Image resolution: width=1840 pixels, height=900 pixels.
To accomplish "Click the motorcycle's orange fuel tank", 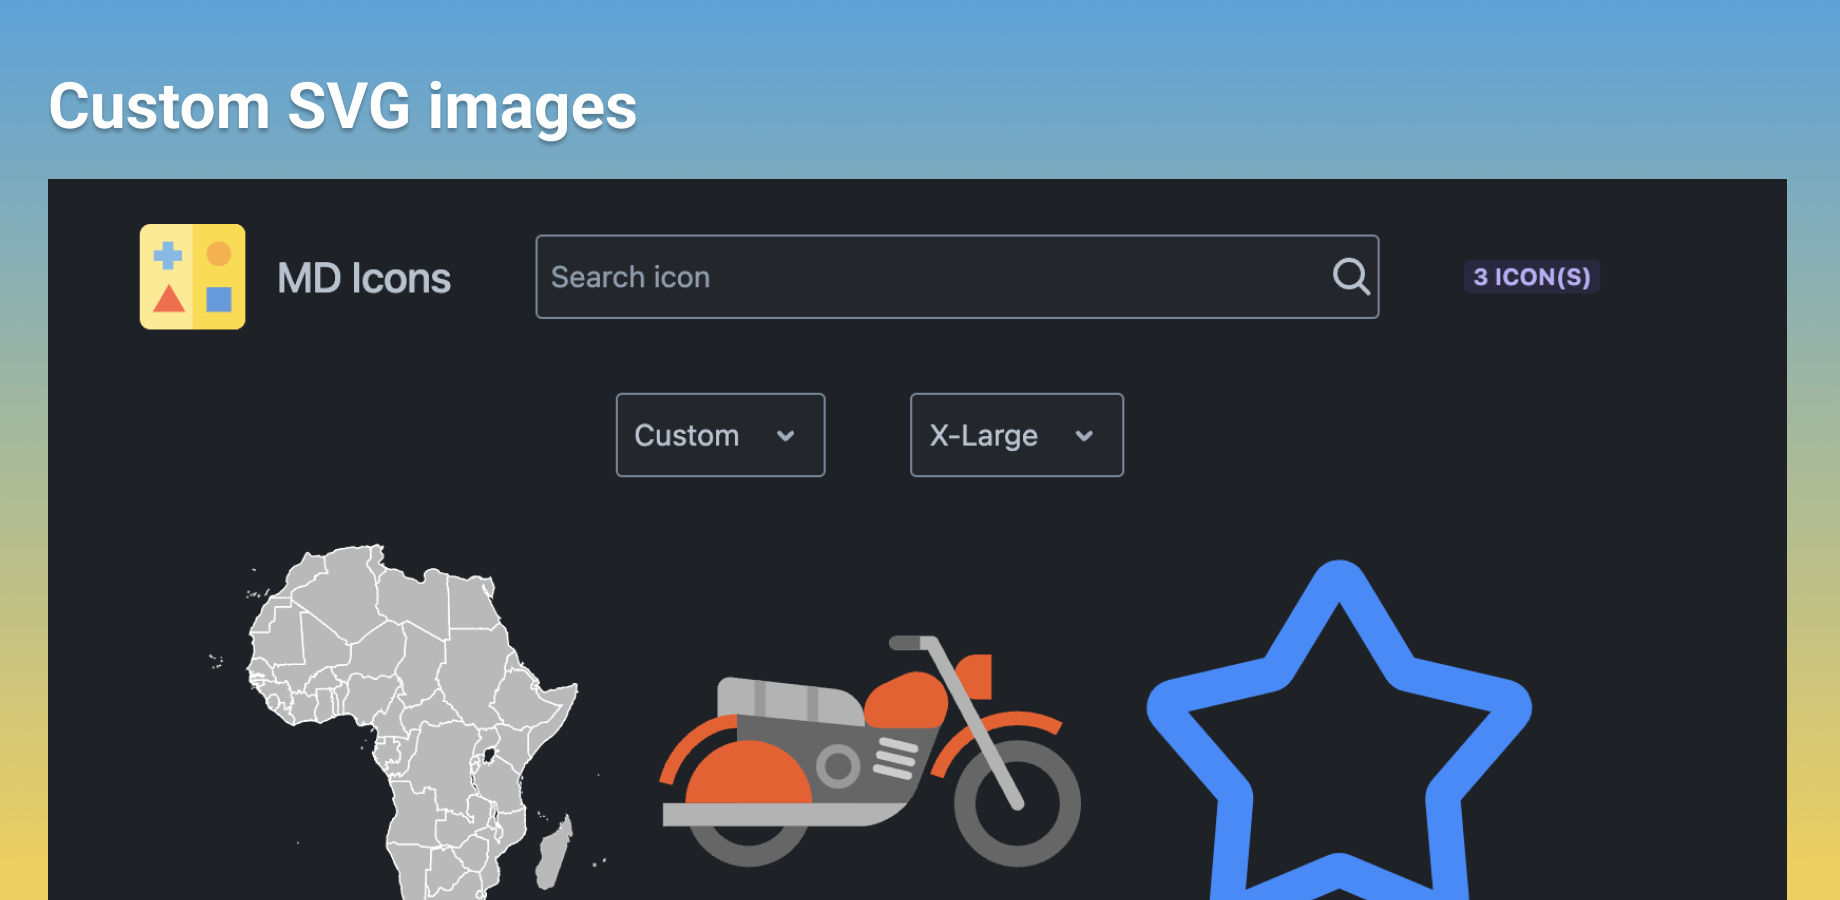I will (x=907, y=700).
